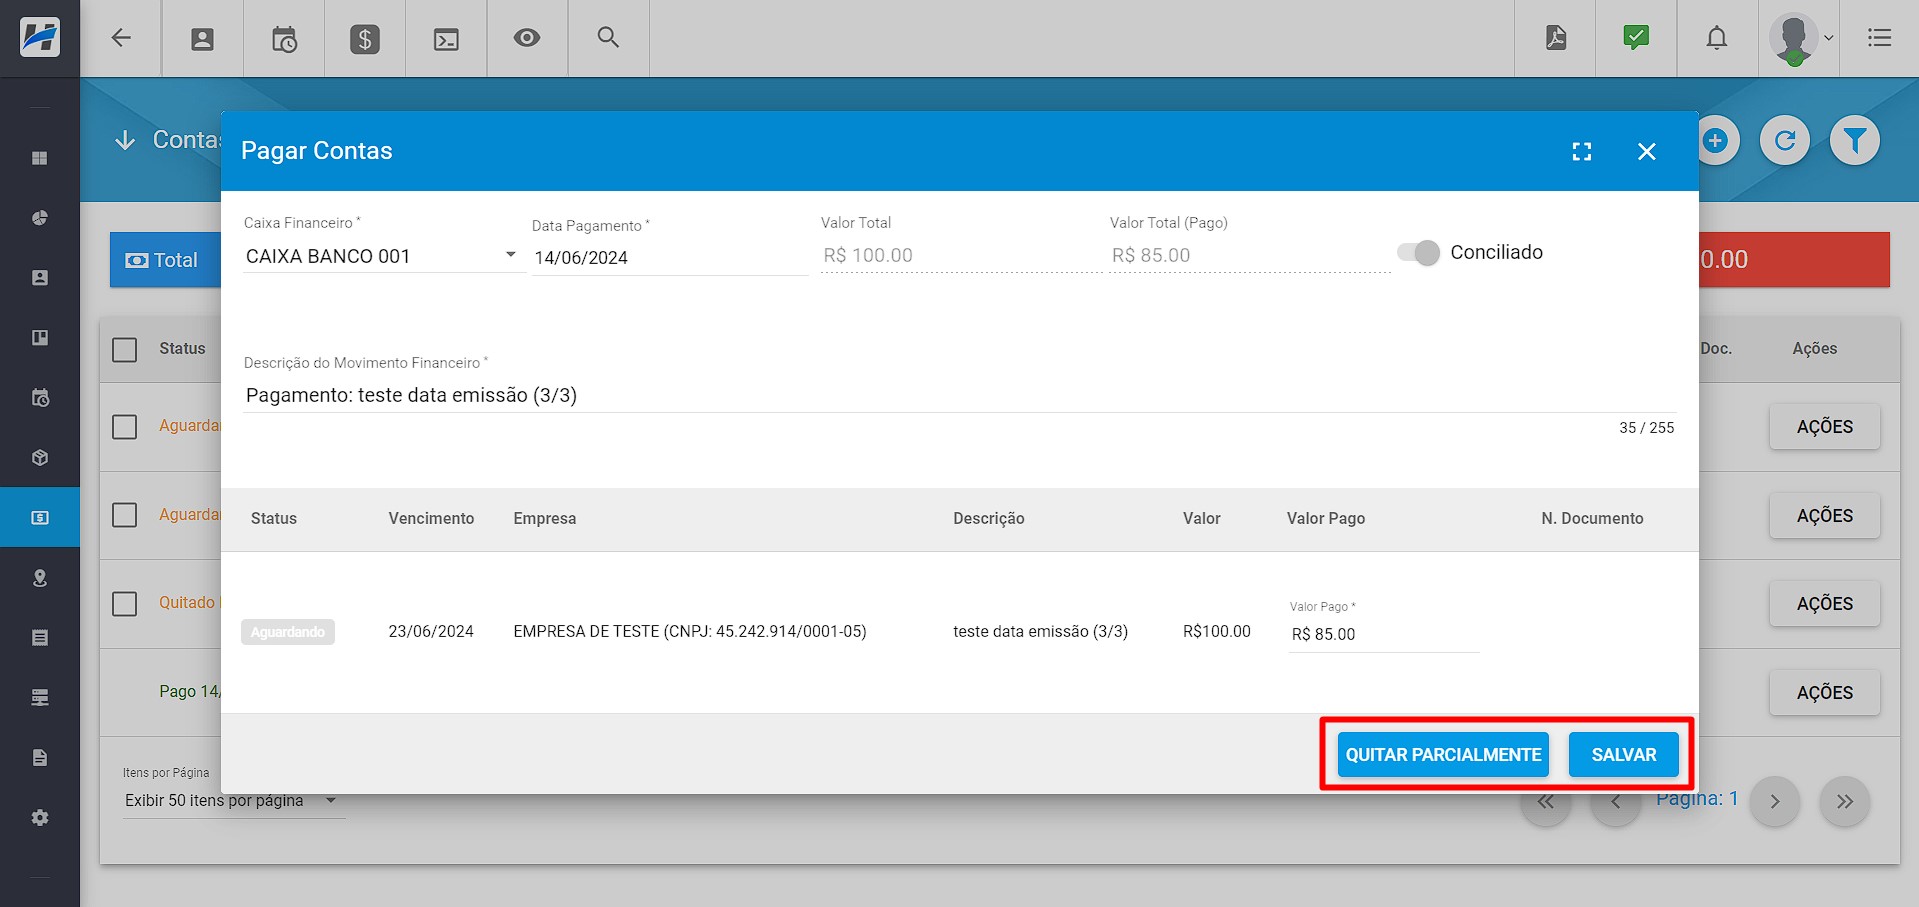Click the N. Documento column header
Viewport: 1919px width, 907px height.
click(x=1592, y=518)
